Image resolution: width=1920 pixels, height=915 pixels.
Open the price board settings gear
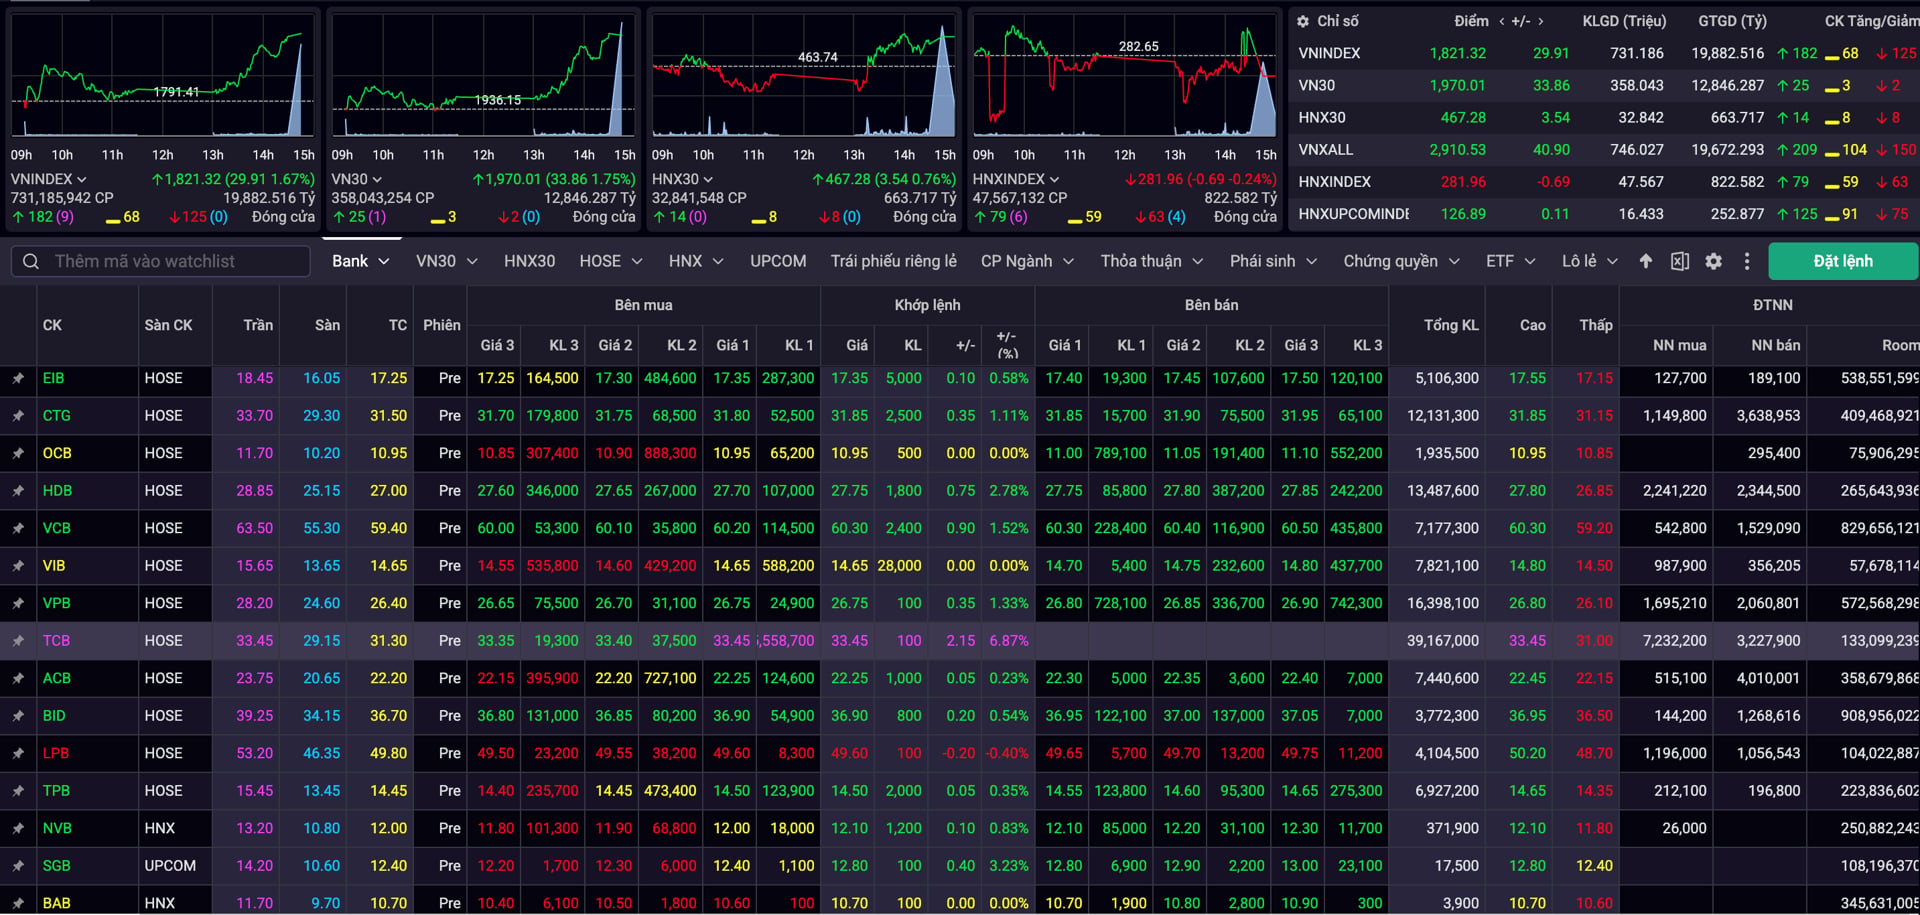[1713, 261]
